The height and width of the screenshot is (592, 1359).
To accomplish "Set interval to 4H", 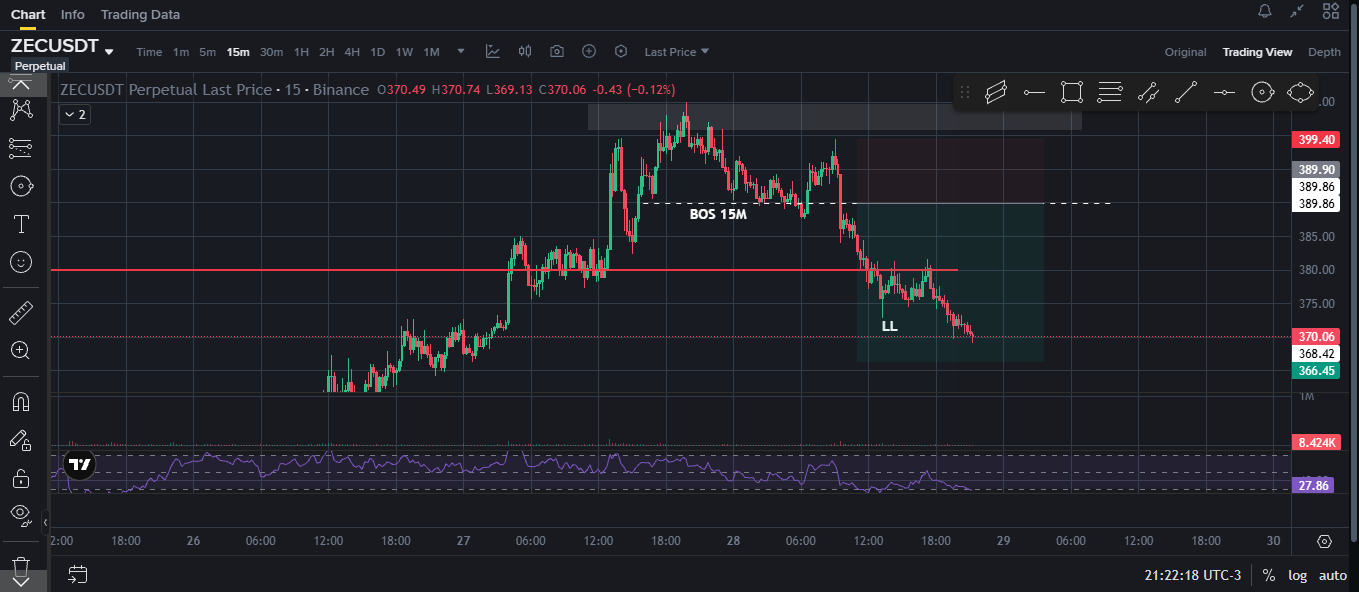I will pyautogui.click(x=352, y=52).
